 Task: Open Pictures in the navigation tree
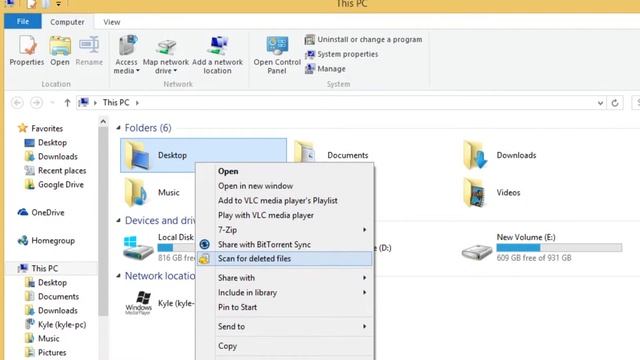[45, 352]
